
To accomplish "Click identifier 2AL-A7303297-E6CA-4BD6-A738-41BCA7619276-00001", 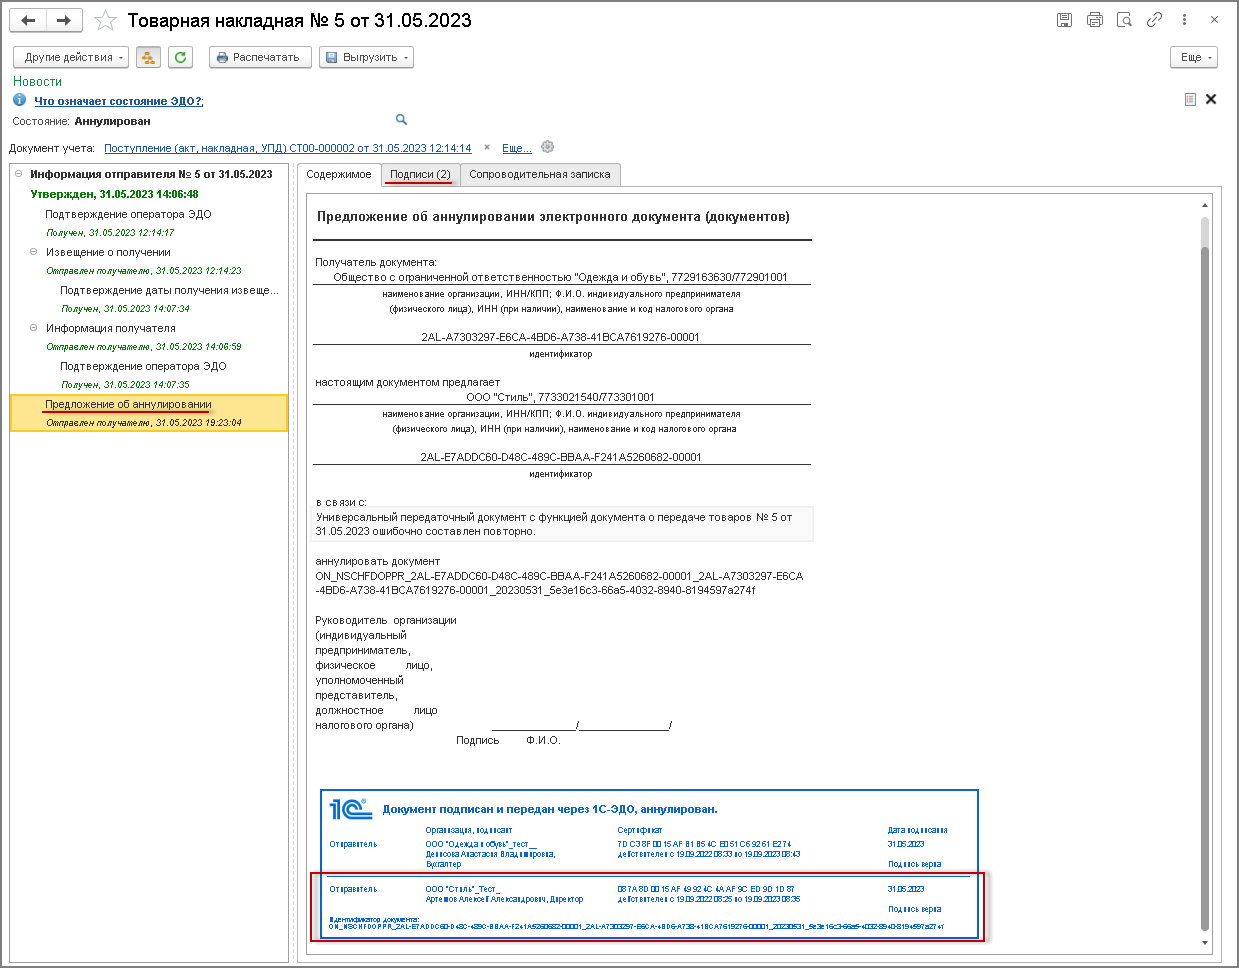I will click(560, 337).
